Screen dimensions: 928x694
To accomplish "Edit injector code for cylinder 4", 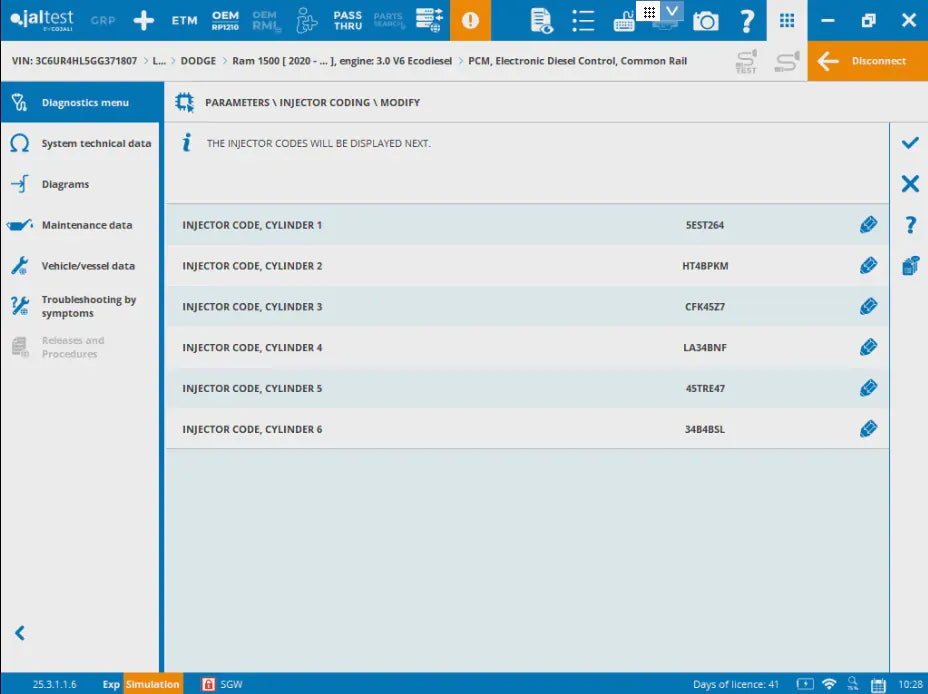I will pyautogui.click(x=868, y=347).
